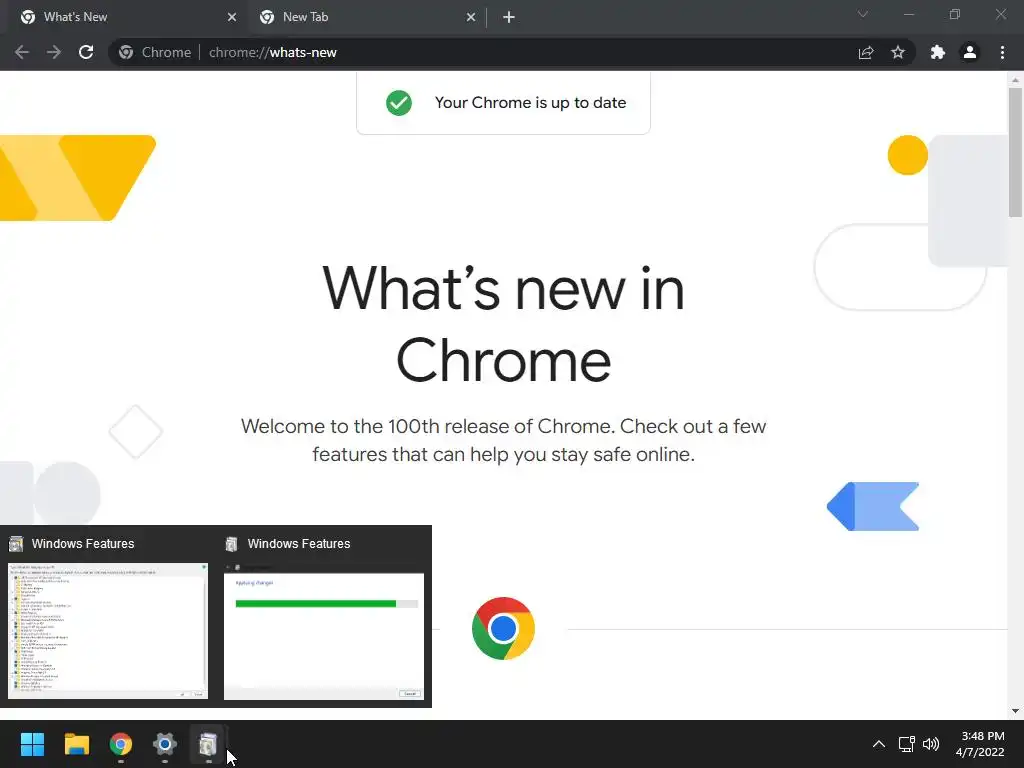Click the scrollbar up arrow
The width and height of the screenshot is (1024, 768).
(x=1015, y=80)
